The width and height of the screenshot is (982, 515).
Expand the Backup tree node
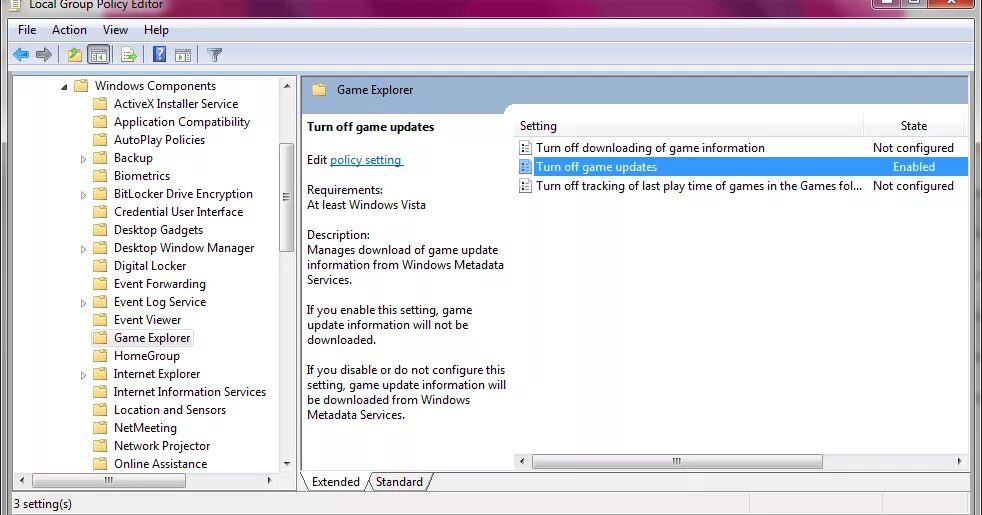click(x=83, y=159)
